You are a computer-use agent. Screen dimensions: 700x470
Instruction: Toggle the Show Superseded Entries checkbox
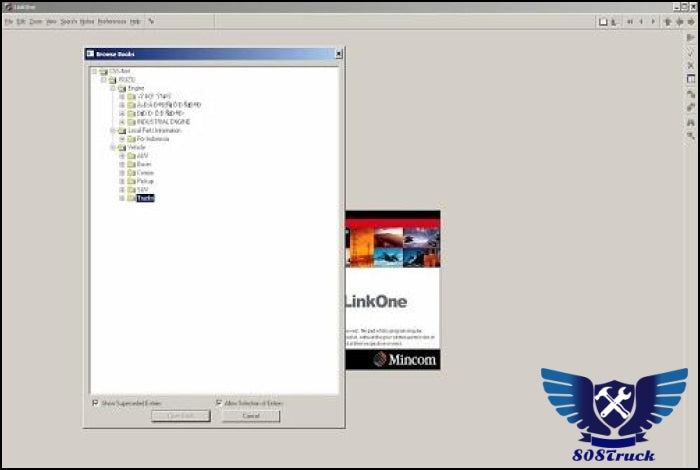point(95,403)
